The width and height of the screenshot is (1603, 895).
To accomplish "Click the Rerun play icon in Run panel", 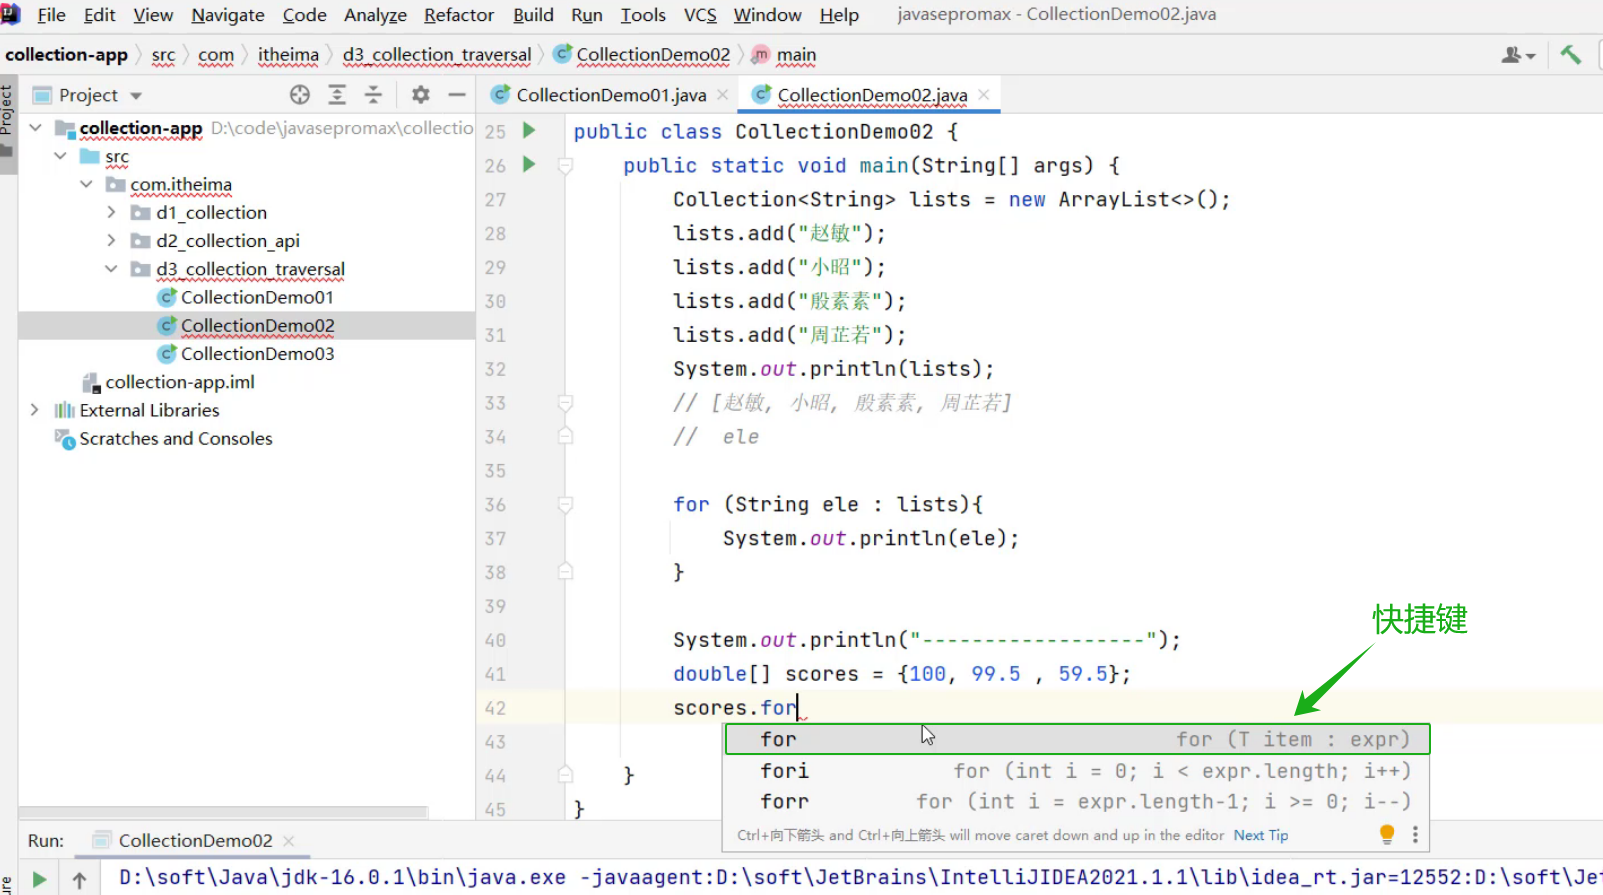I will pyautogui.click(x=39, y=880).
